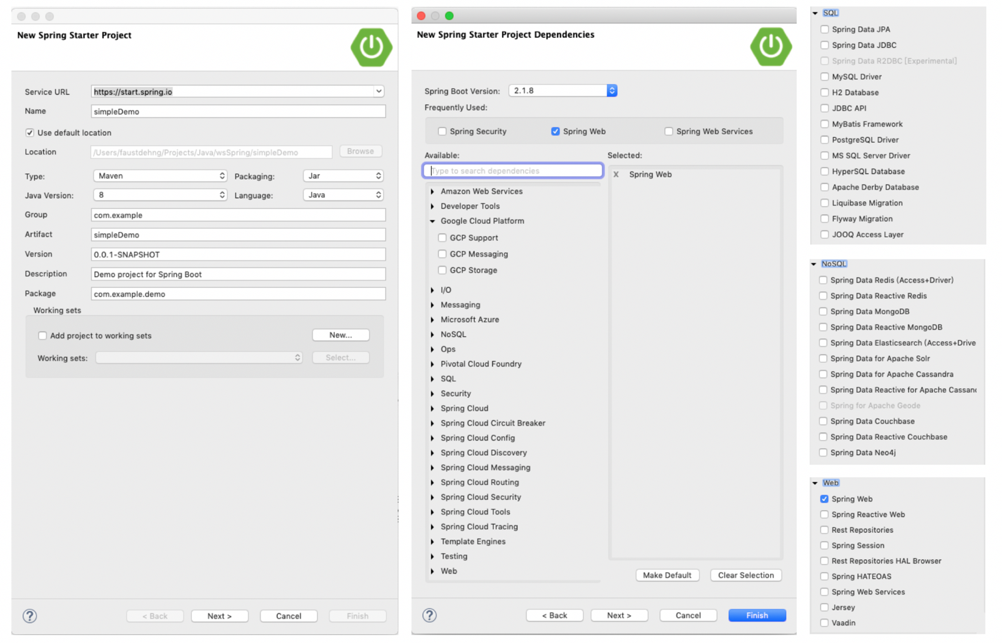
Task: Open the Java Version dropdown
Action: point(160,195)
